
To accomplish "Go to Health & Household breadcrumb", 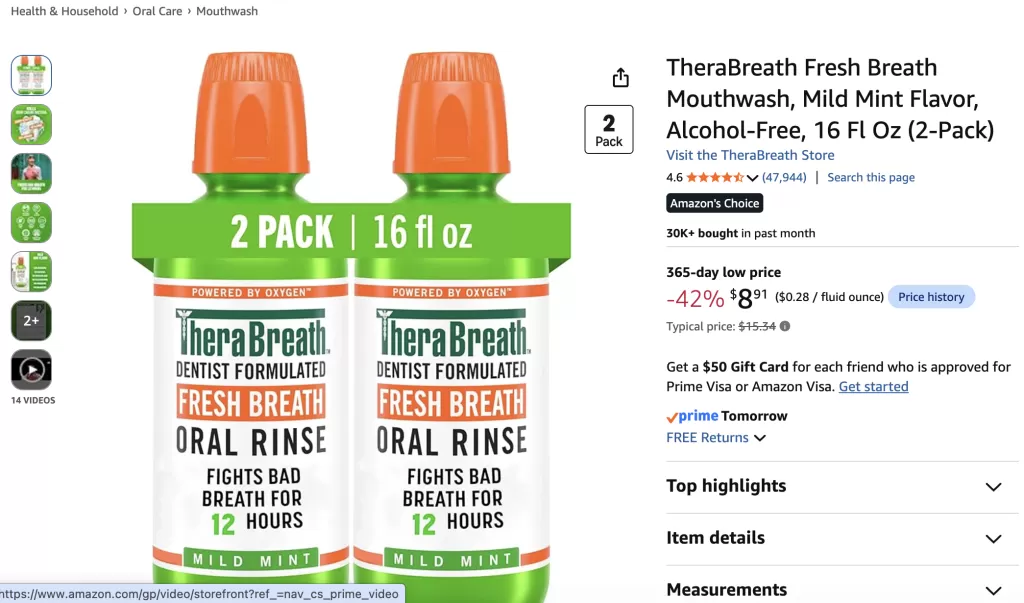I will [x=65, y=11].
